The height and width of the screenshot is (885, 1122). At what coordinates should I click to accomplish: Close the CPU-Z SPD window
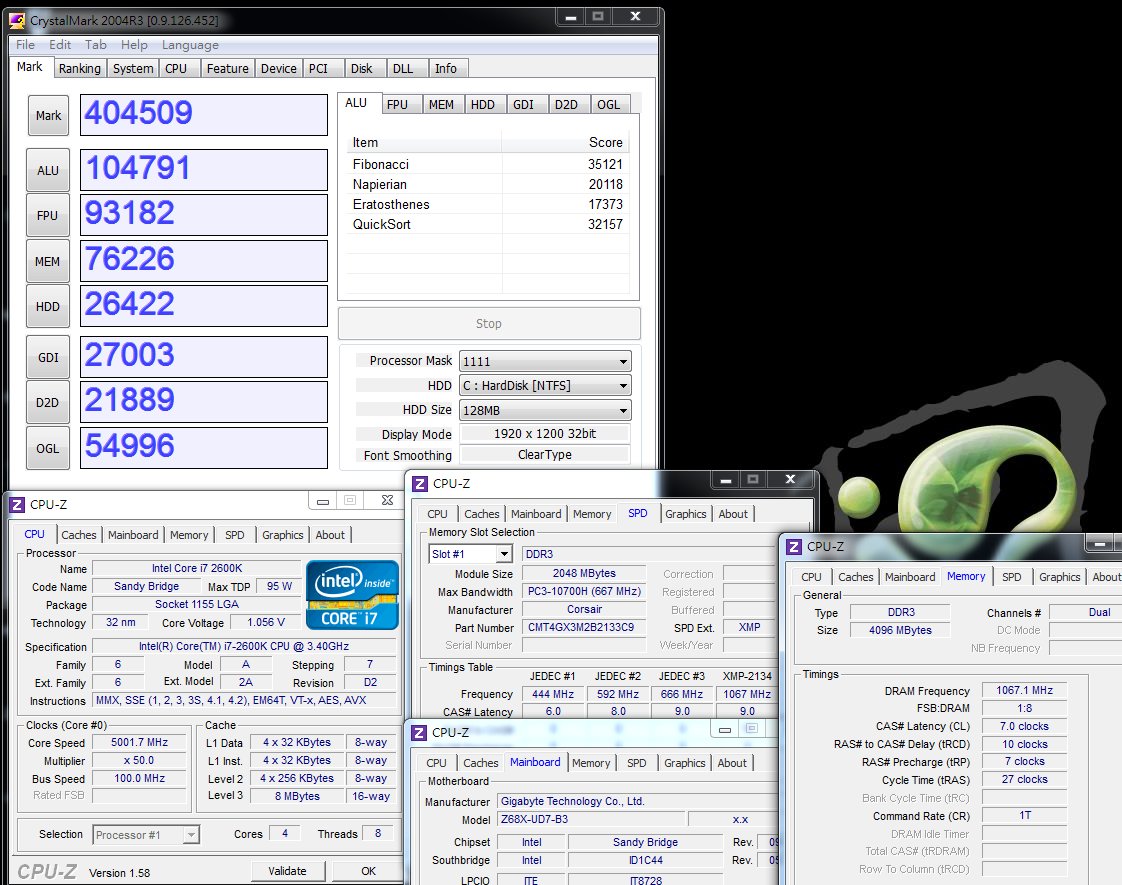pos(790,479)
